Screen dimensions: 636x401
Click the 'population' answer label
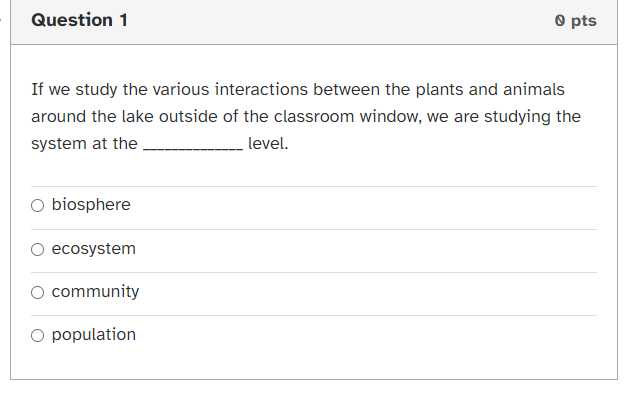click(93, 335)
